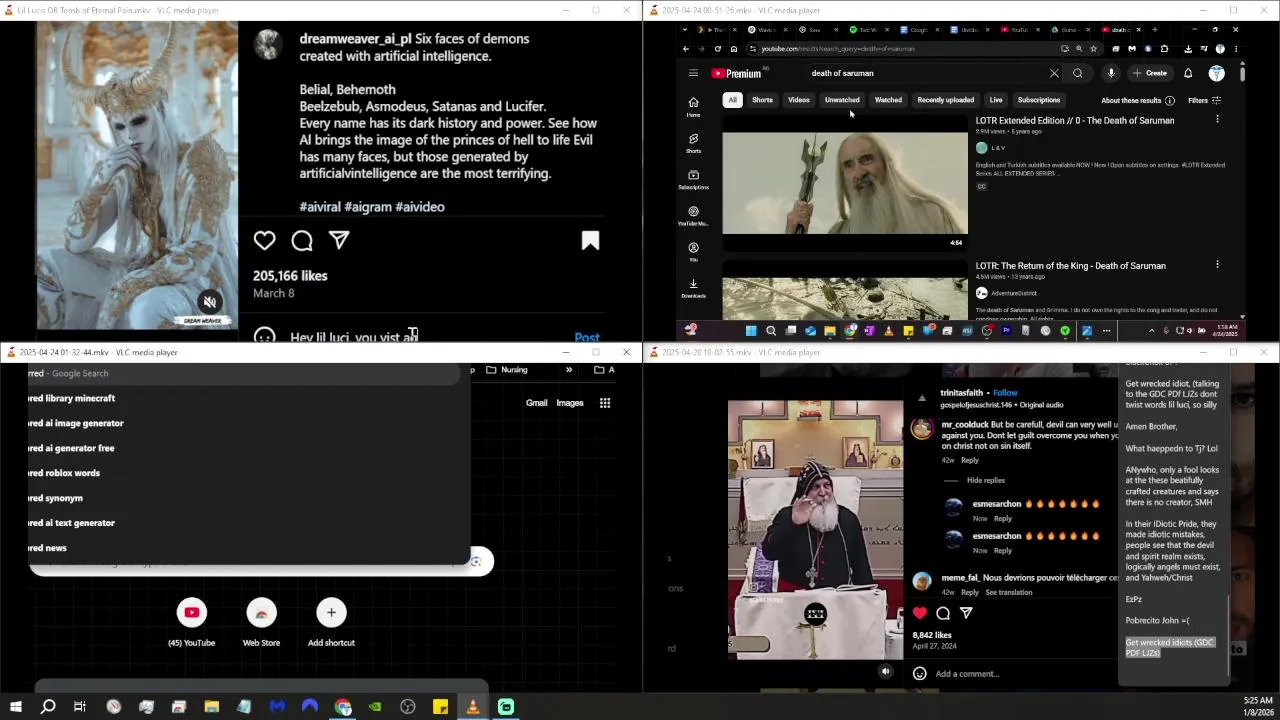Share the dreamweaver post with paper plane icon
The width and height of the screenshot is (1280, 720).
point(339,241)
